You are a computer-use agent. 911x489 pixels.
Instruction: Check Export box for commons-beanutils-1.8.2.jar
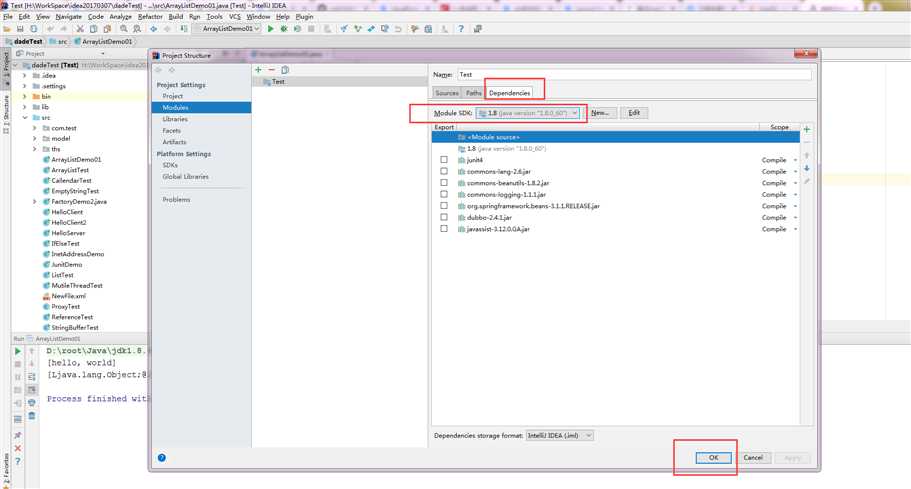tap(444, 183)
